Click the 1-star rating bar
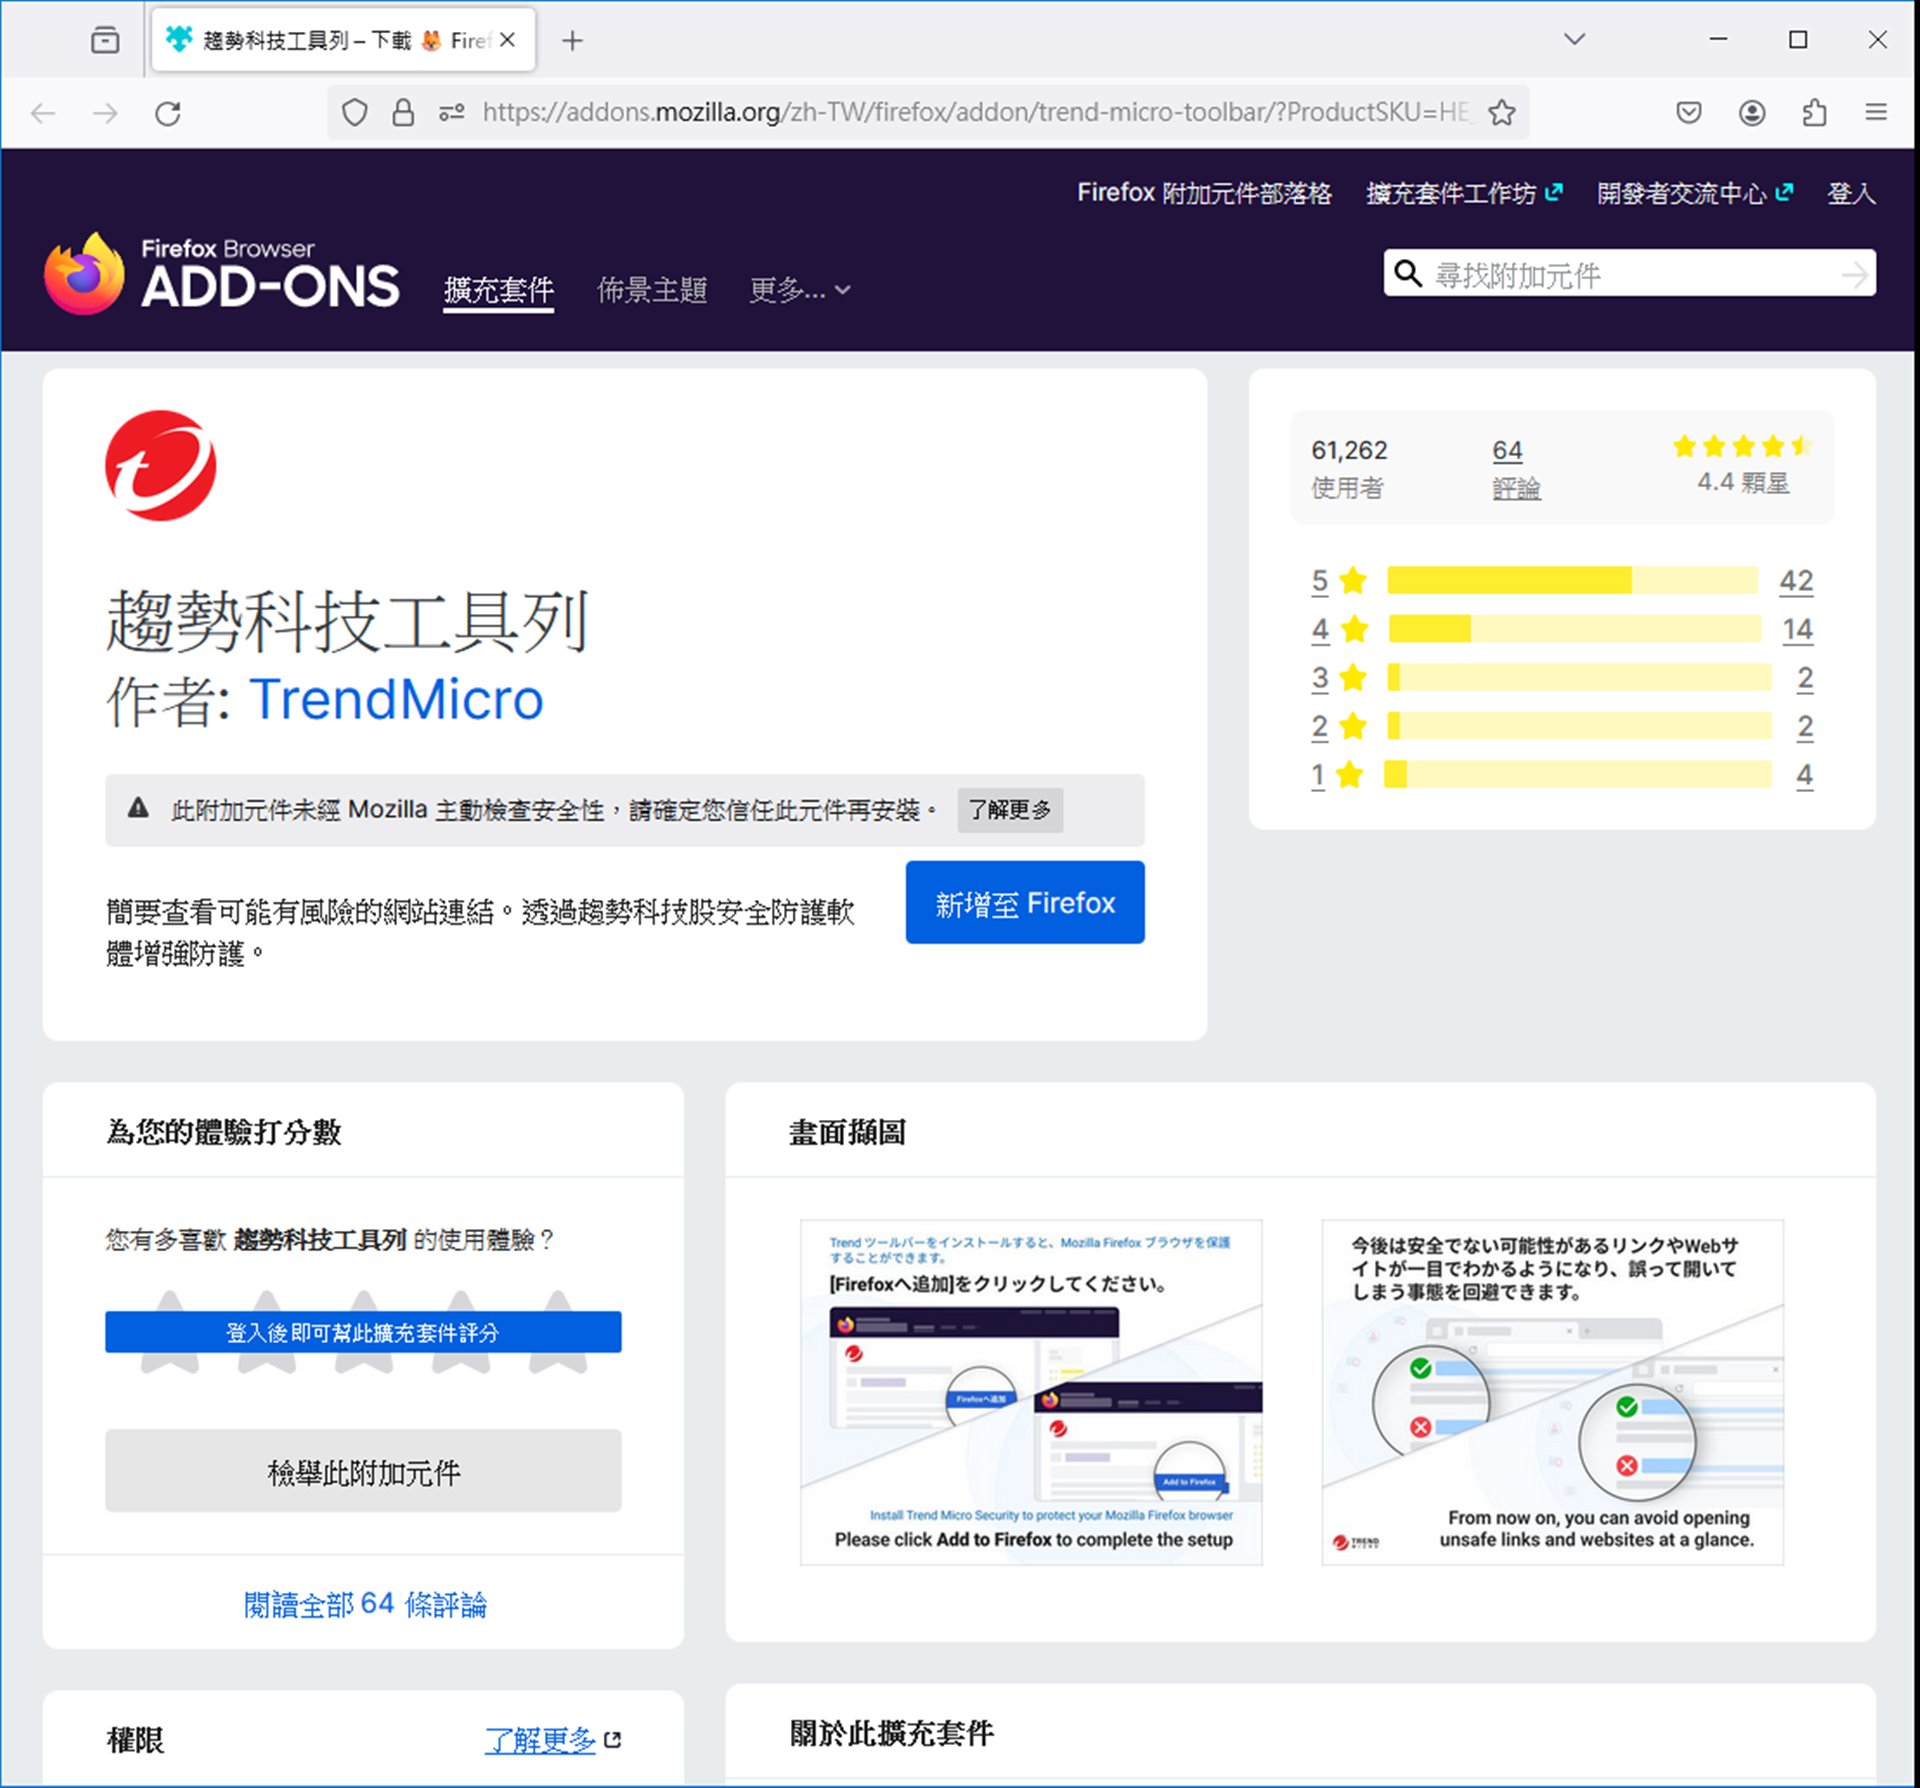Viewport: 1920px width, 1788px height. (1577, 775)
